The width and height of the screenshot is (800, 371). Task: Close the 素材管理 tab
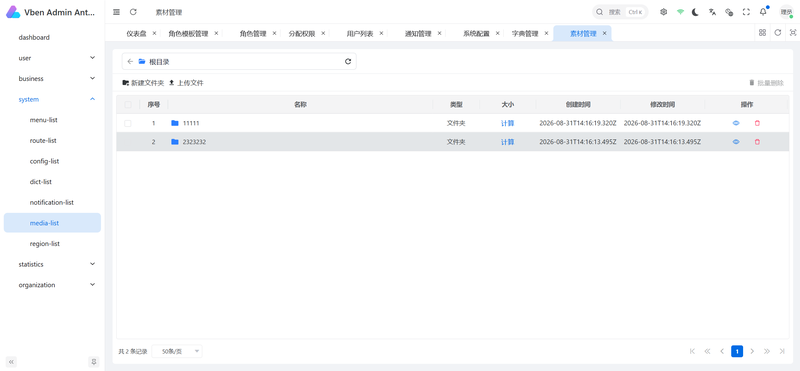pos(605,33)
